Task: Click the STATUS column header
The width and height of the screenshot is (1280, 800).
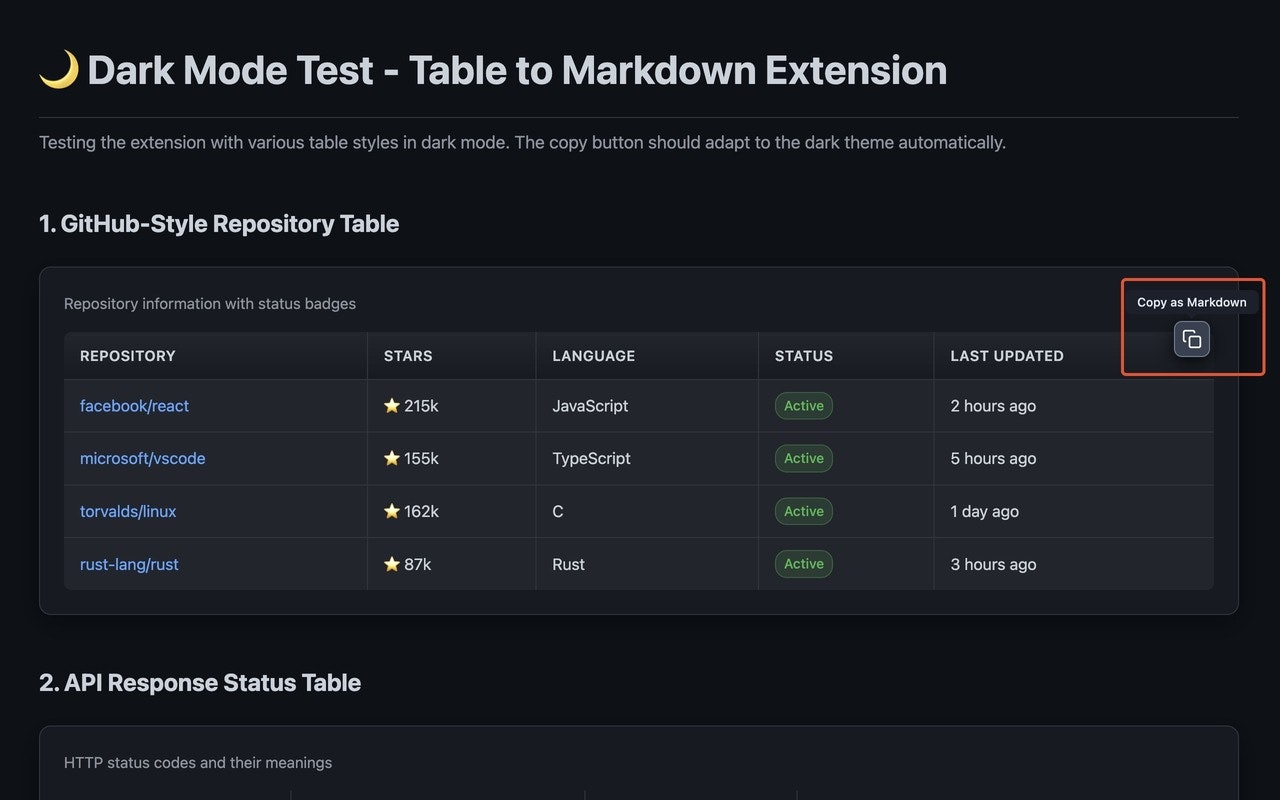Action: pos(846,356)
